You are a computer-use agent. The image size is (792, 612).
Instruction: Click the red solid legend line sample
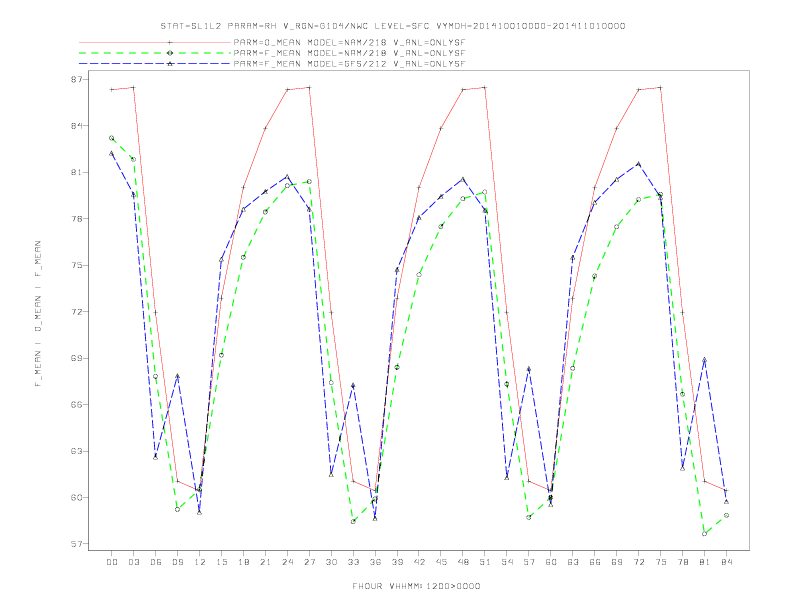click(x=155, y=42)
